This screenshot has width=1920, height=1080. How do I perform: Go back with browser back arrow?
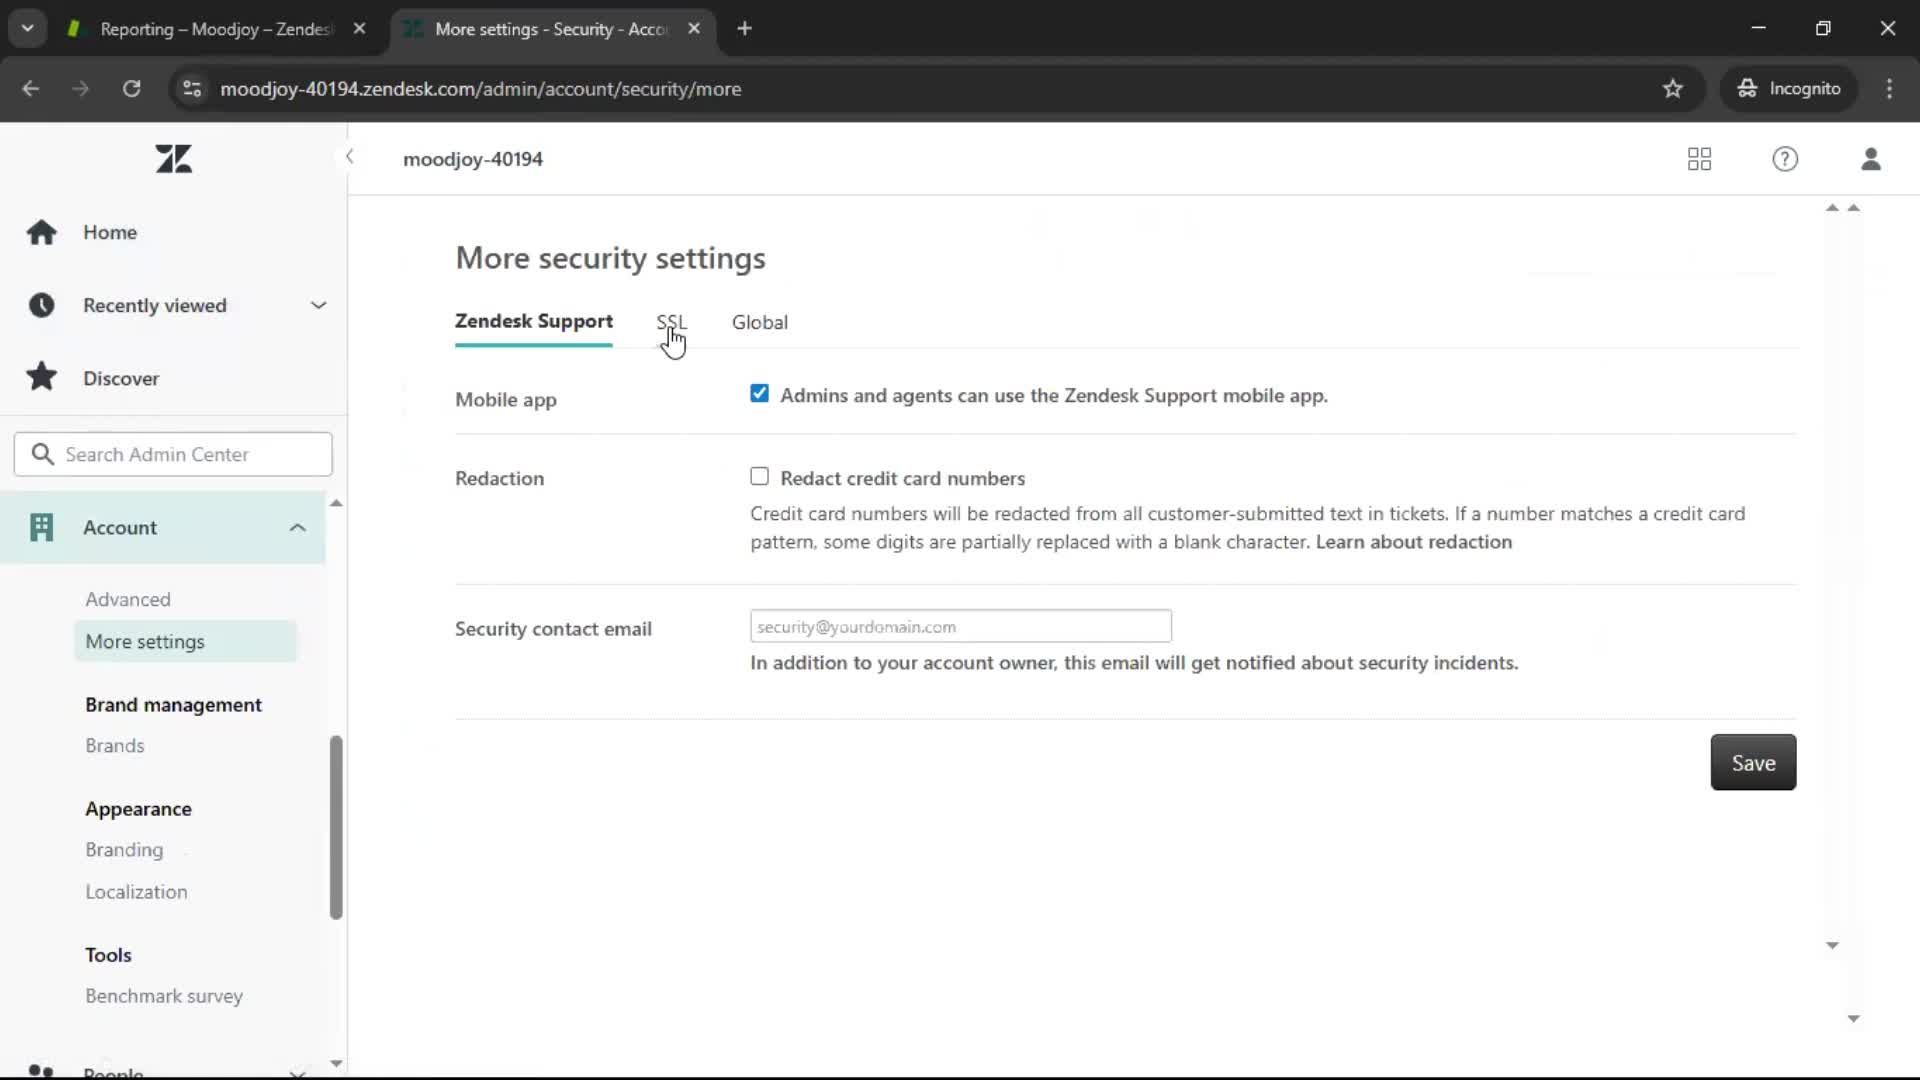pyautogui.click(x=31, y=89)
